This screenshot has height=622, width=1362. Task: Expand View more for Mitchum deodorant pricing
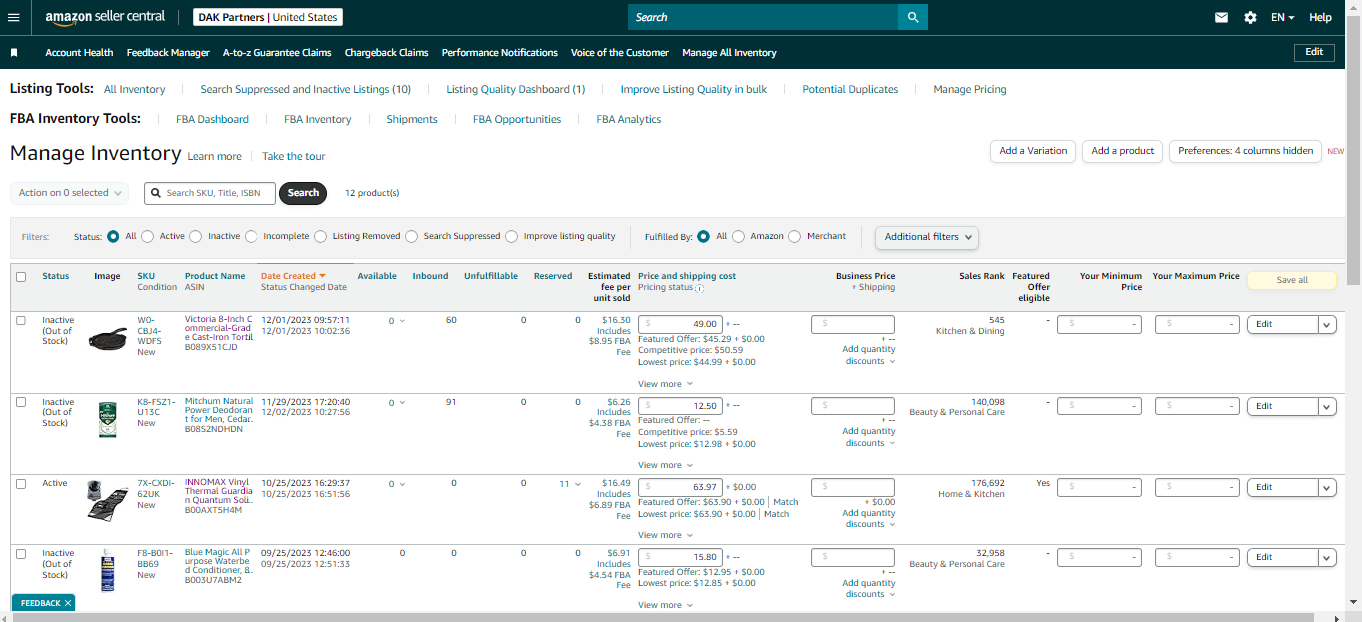[x=665, y=465]
